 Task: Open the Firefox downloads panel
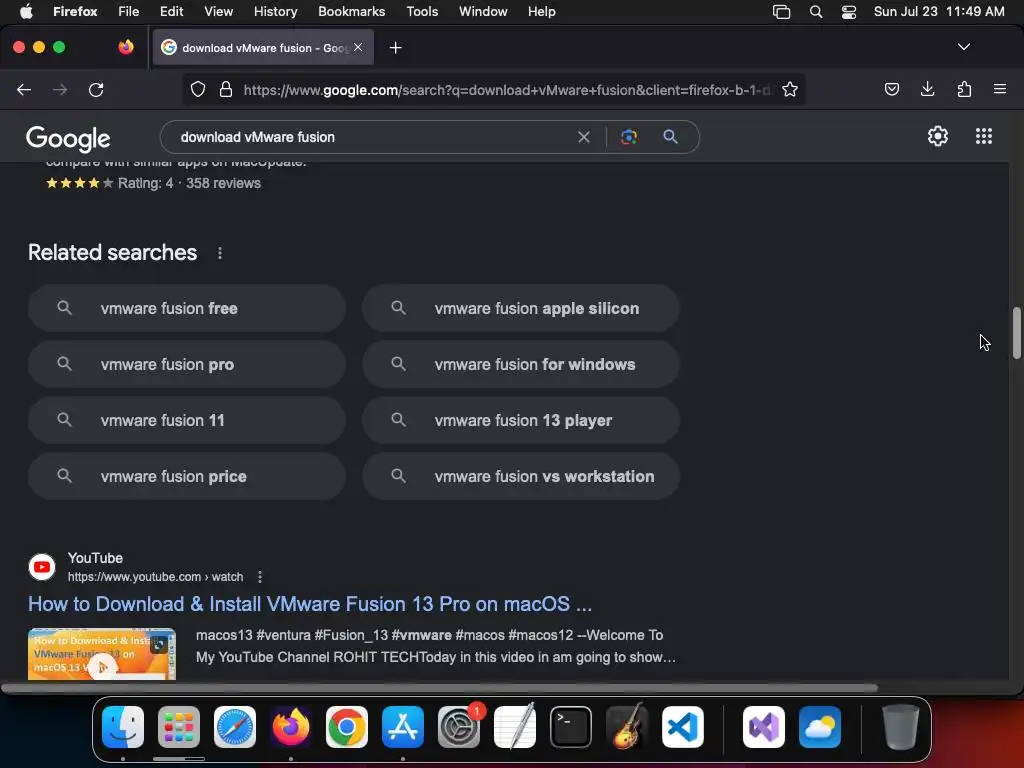click(927, 89)
